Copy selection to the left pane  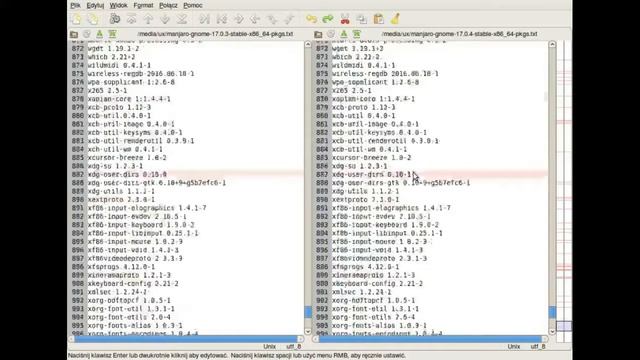coord(222,19)
